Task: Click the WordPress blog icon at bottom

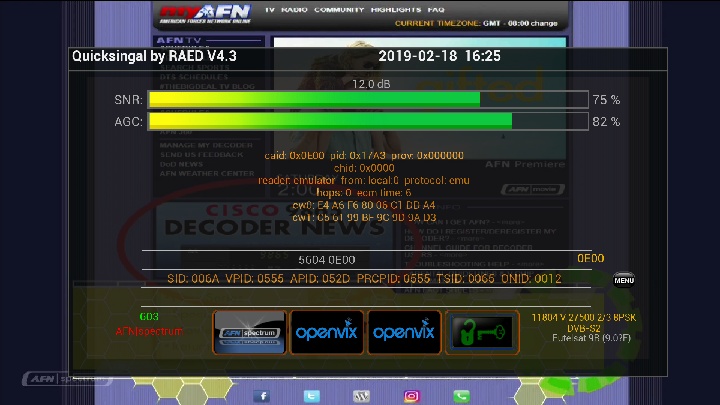Action: click(x=361, y=396)
